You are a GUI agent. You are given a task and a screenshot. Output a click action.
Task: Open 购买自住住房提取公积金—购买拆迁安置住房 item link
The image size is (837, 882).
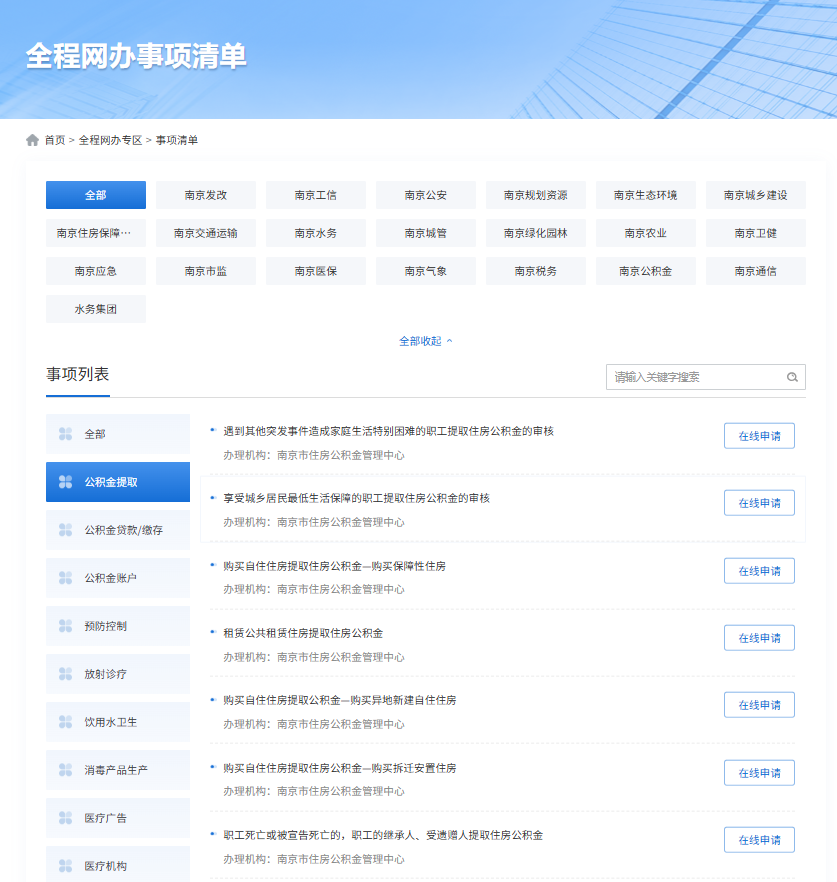pos(340,768)
